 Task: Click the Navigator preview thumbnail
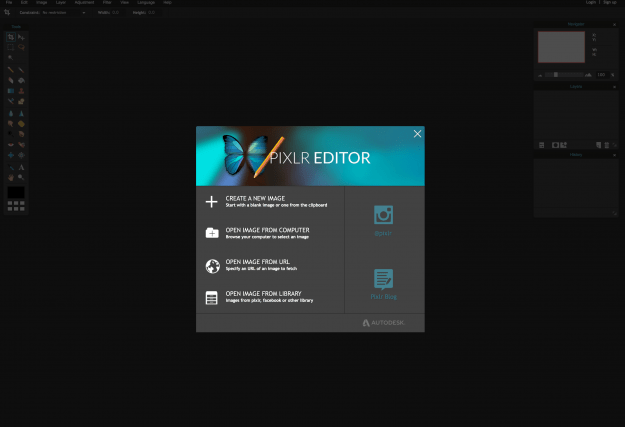[x=561, y=47]
